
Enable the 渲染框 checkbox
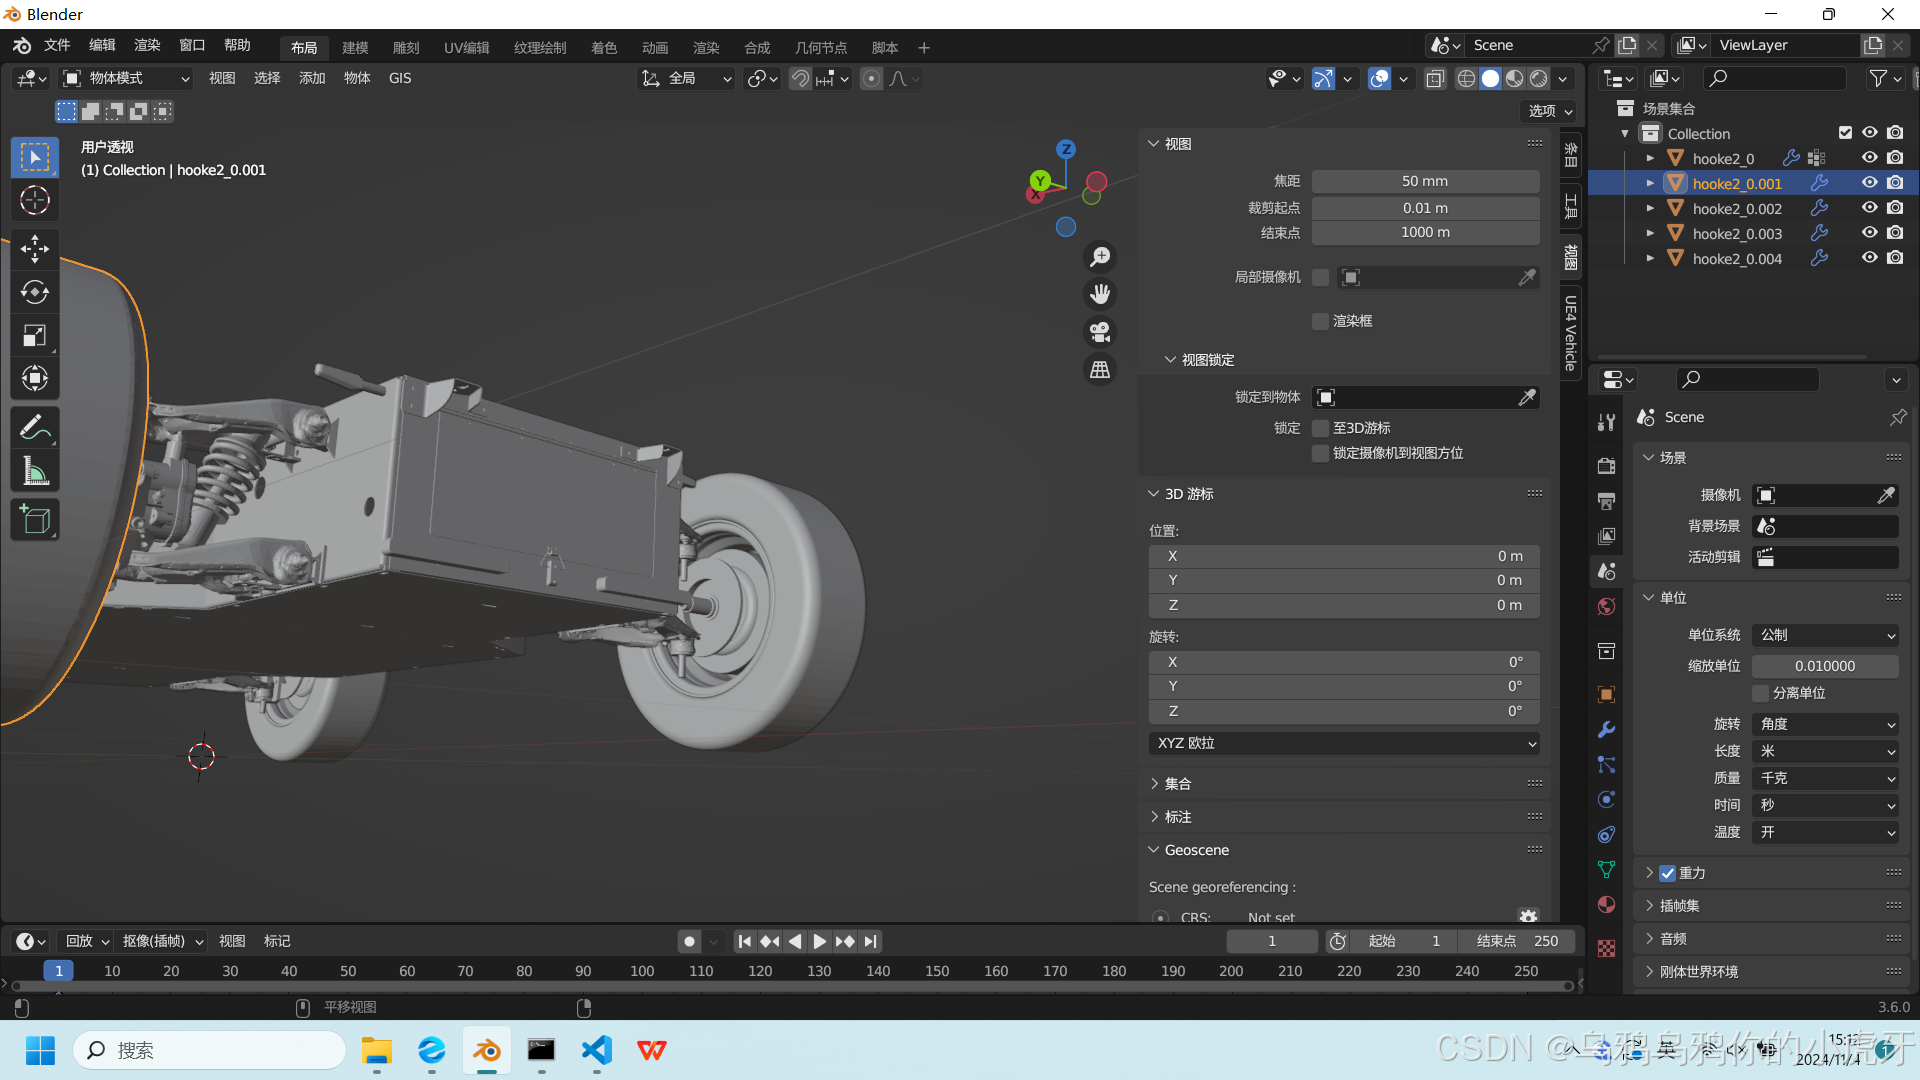pos(1320,321)
